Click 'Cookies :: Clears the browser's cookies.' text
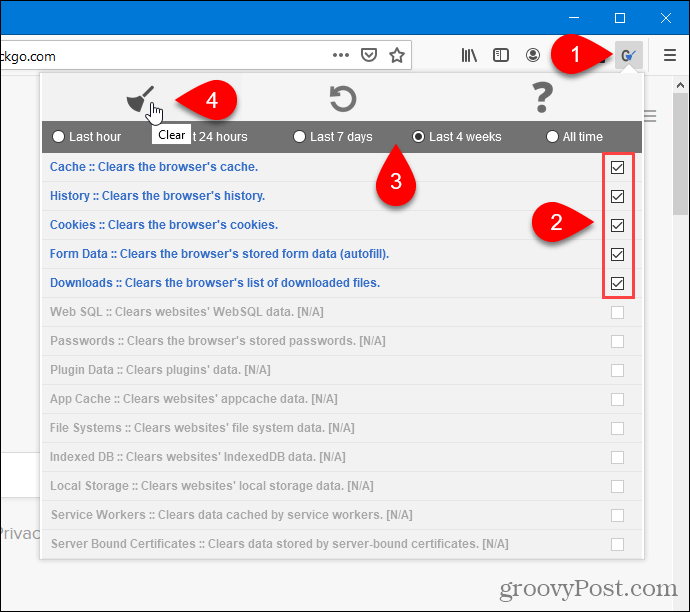 (x=164, y=225)
